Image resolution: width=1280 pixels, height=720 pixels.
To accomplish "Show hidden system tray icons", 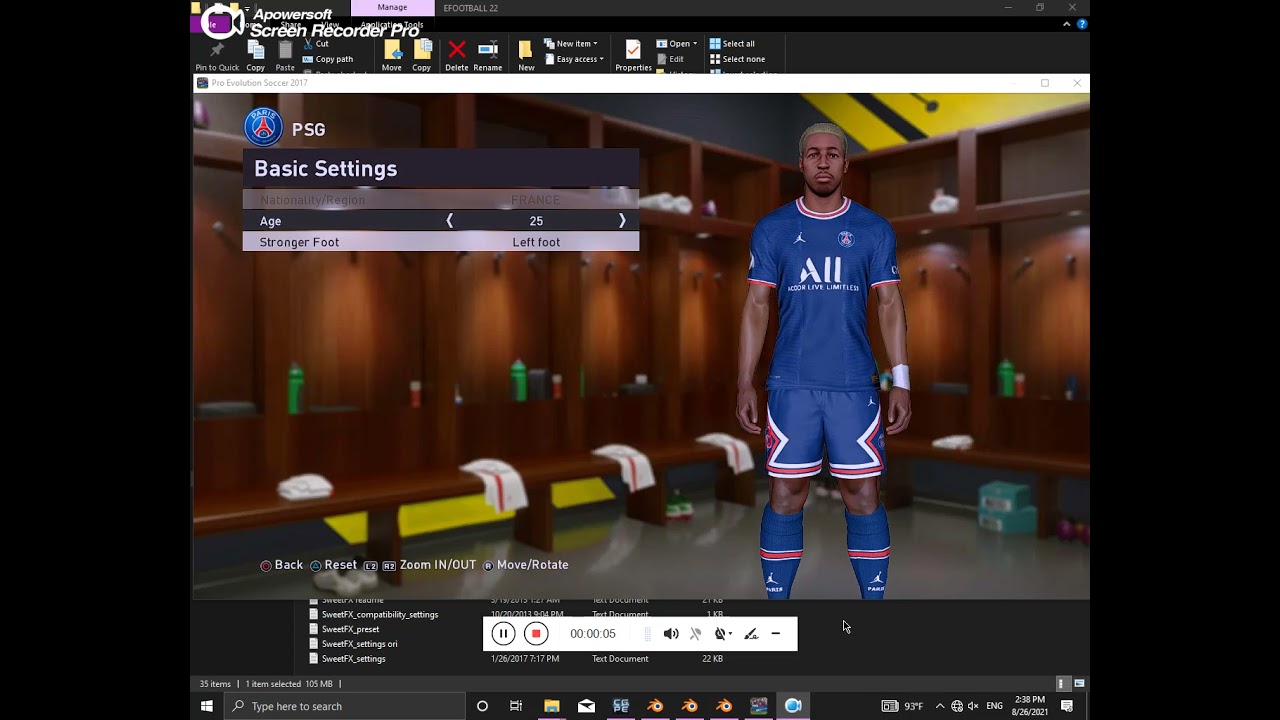I will (x=939, y=706).
